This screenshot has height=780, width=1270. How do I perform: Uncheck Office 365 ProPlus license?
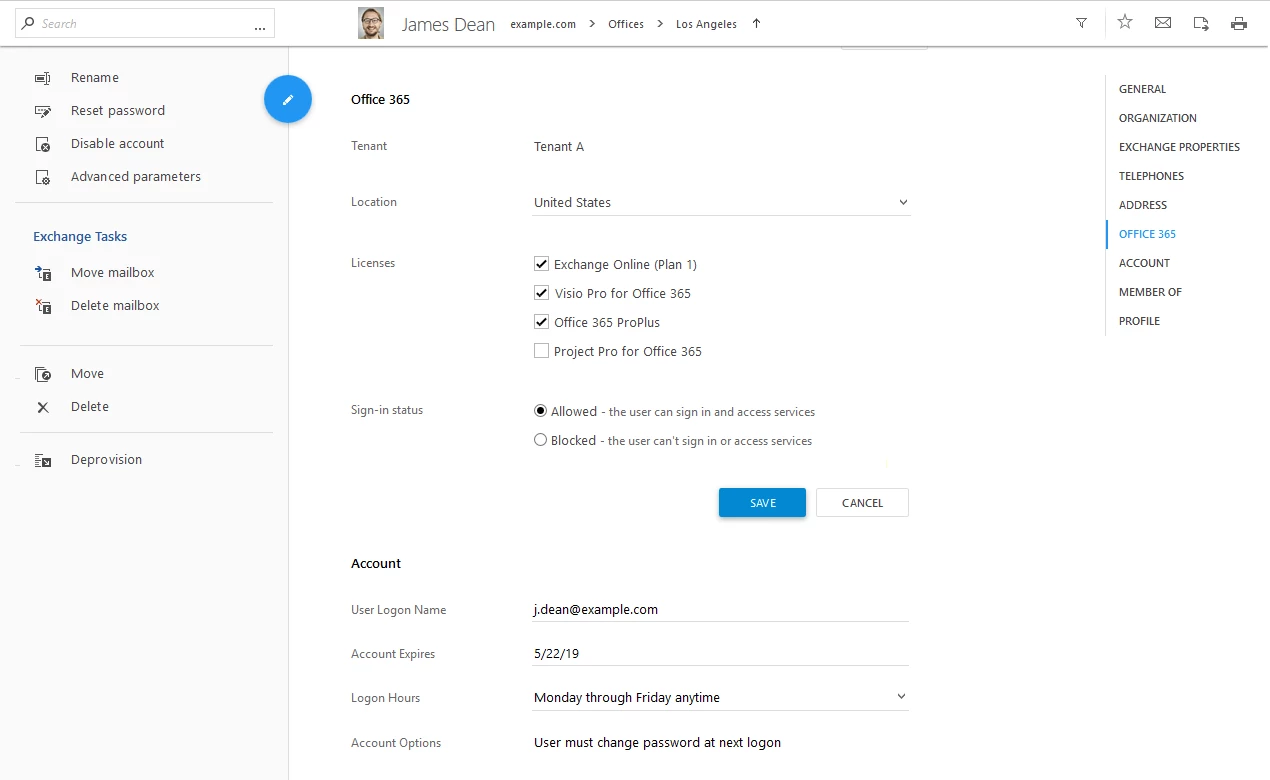(541, 322)
